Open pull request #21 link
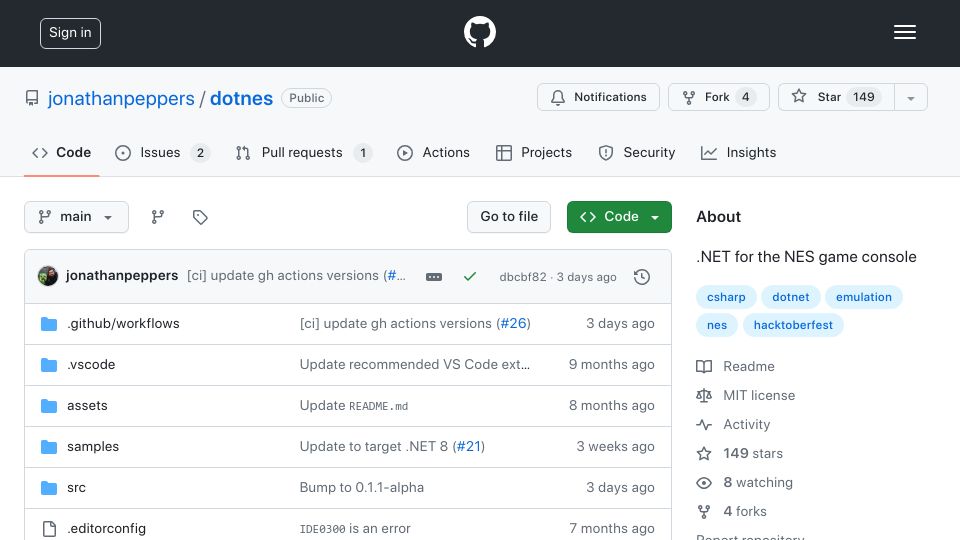This screenshot has height=540, width=960. (x=469, y=446)
